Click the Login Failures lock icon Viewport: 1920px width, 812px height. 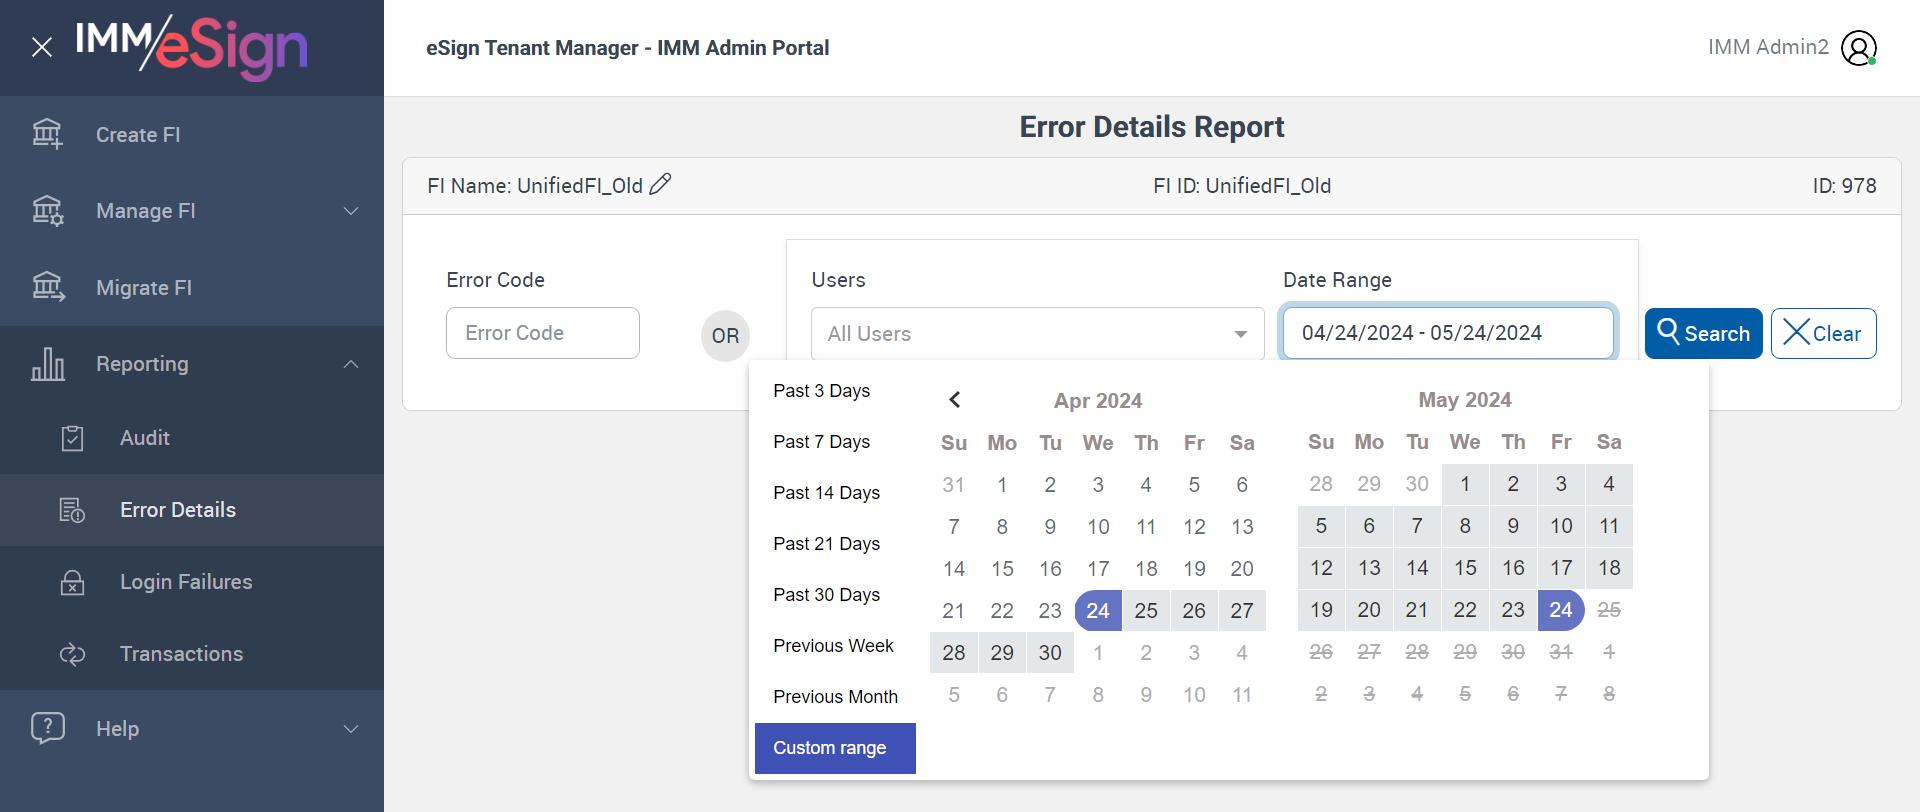[x=72, y=582]
